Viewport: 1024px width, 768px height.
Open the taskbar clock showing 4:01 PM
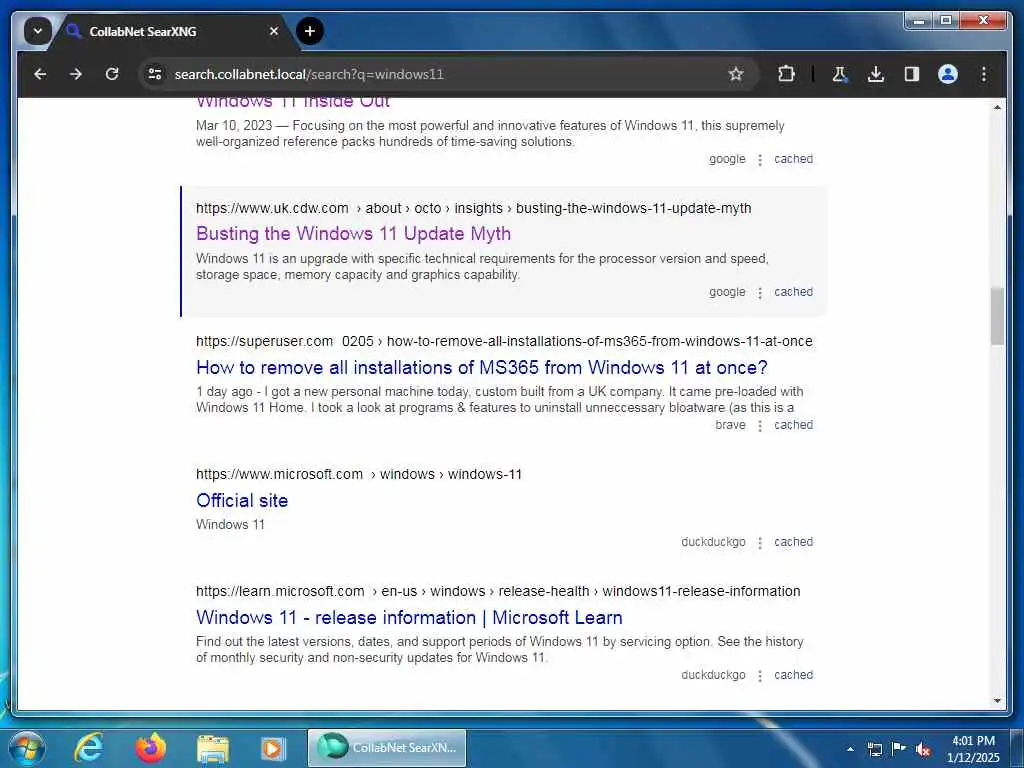click(x=973, y=749)
